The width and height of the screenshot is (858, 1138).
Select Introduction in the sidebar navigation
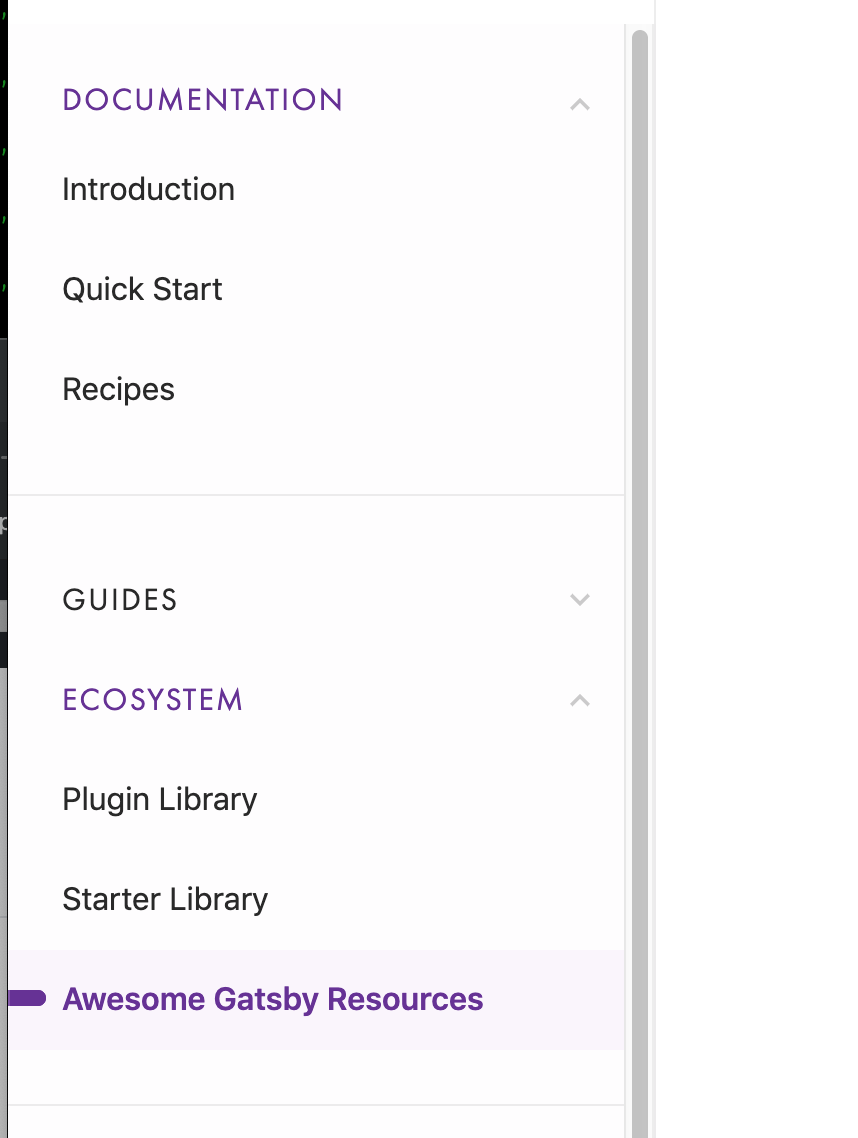coord(148,189)
